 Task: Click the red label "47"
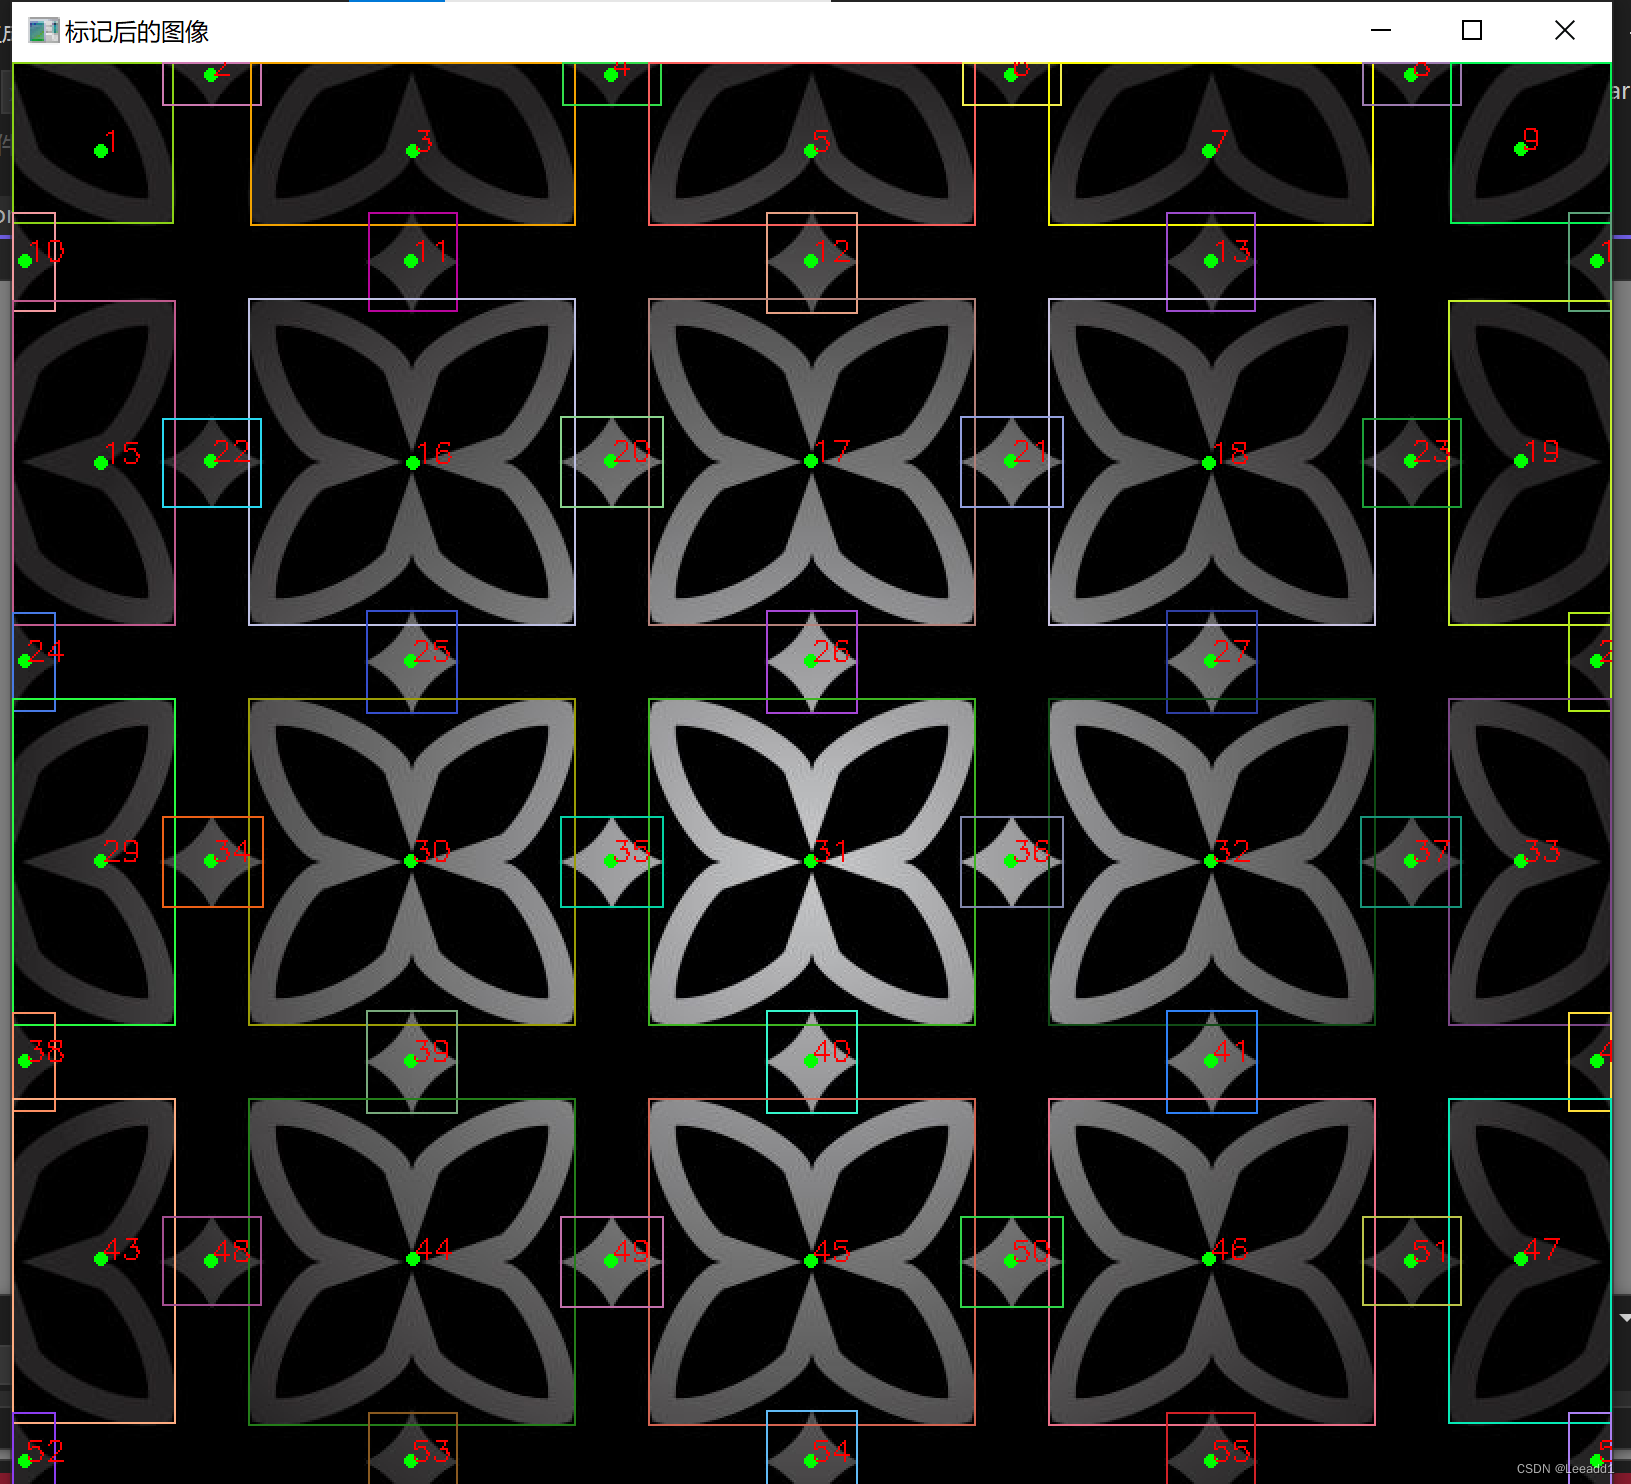(1542, 1249)
